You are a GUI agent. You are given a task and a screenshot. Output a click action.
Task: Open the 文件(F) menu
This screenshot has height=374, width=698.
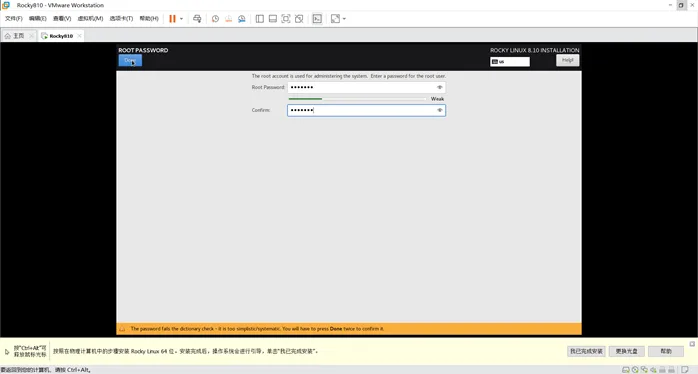tap(14, 18)
